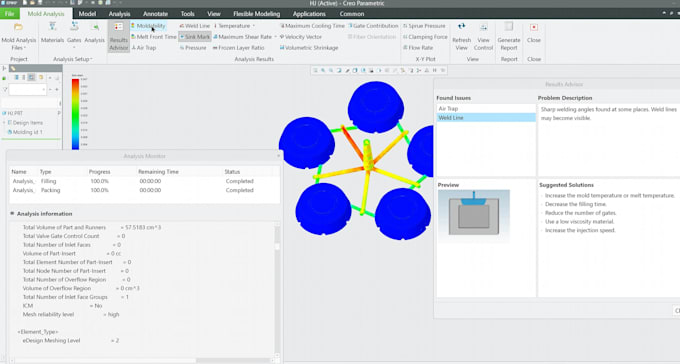Show Pressure result

pyautogui.click(x=193, y=48)
